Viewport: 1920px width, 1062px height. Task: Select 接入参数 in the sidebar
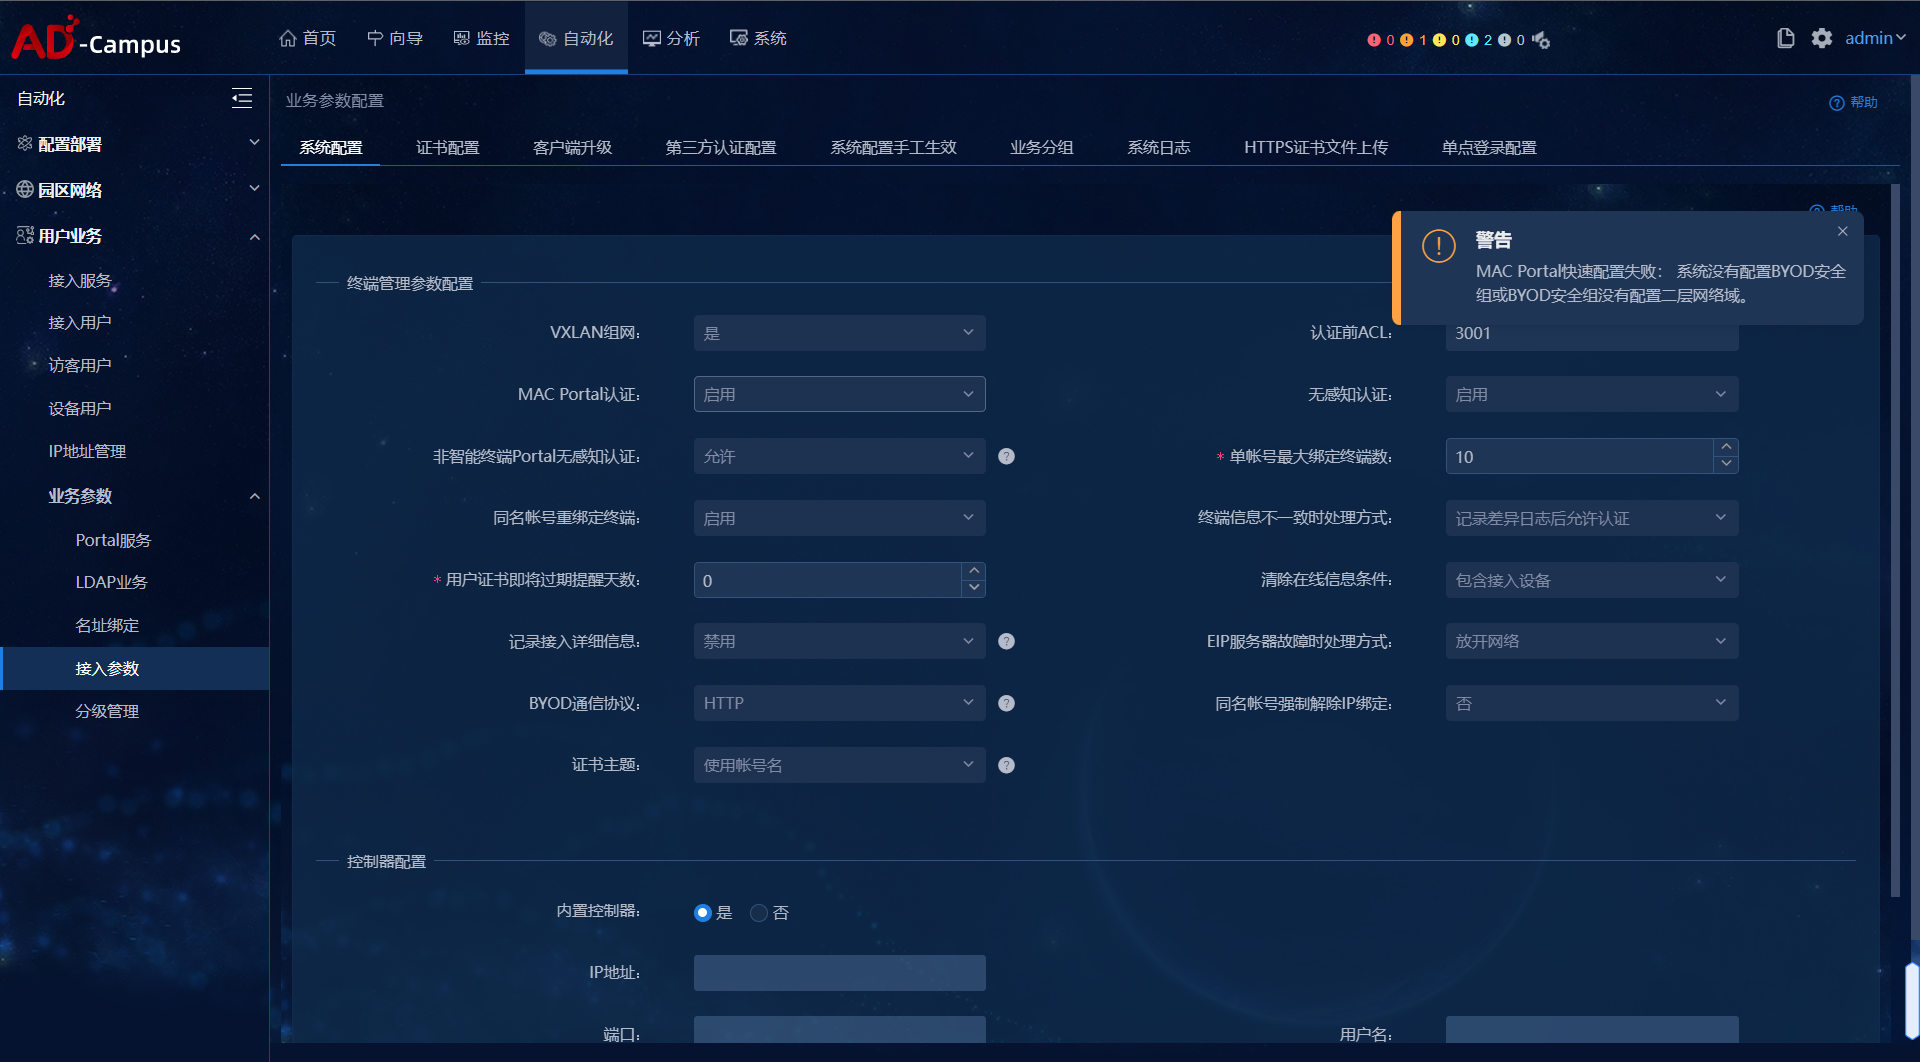(135, 669)
